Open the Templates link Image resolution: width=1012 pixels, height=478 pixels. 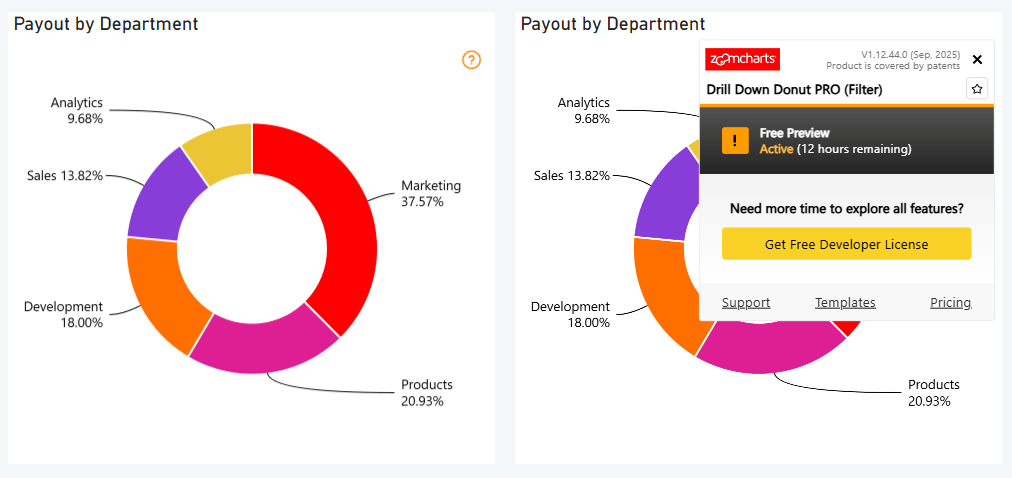pos(845,303)
